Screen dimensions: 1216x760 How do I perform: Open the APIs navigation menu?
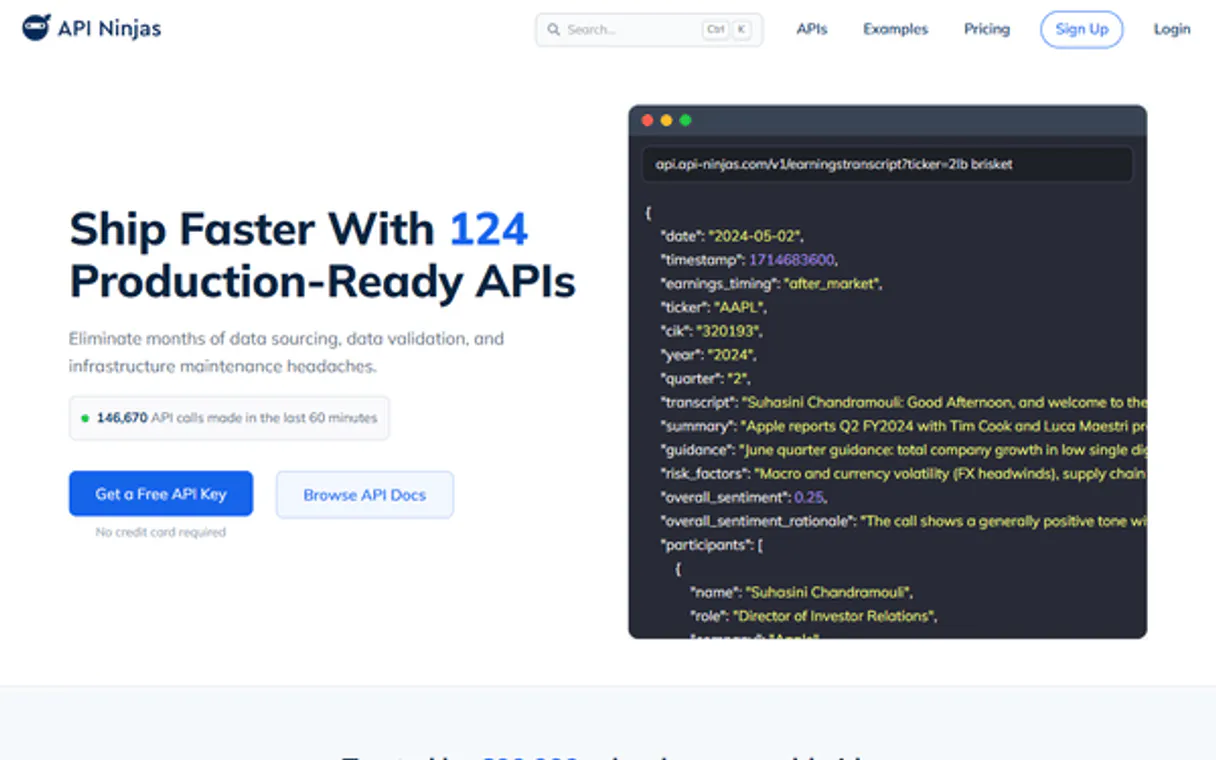coord(811,29)
